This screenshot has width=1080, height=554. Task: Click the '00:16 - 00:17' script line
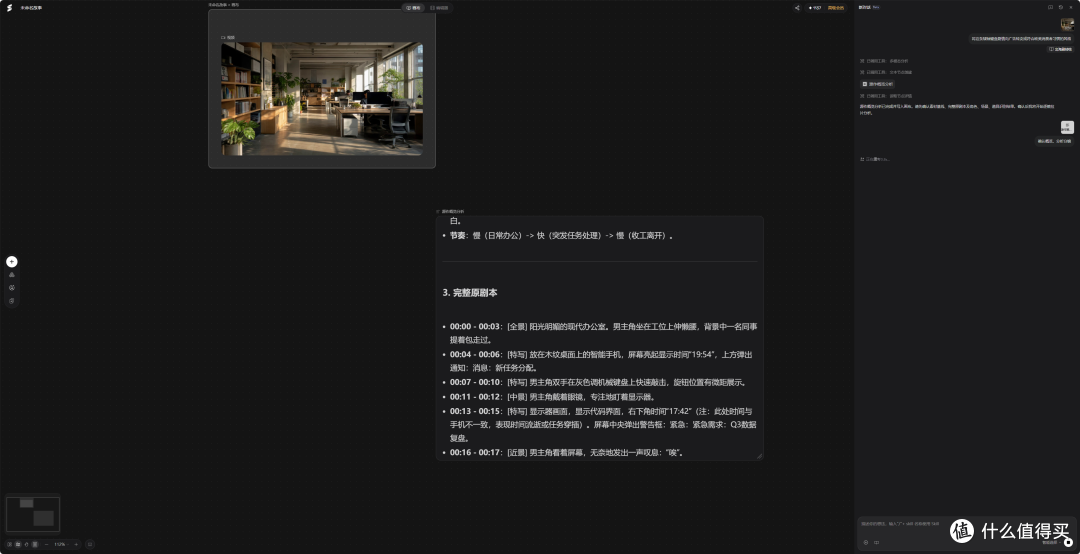(x=566, y=453)
